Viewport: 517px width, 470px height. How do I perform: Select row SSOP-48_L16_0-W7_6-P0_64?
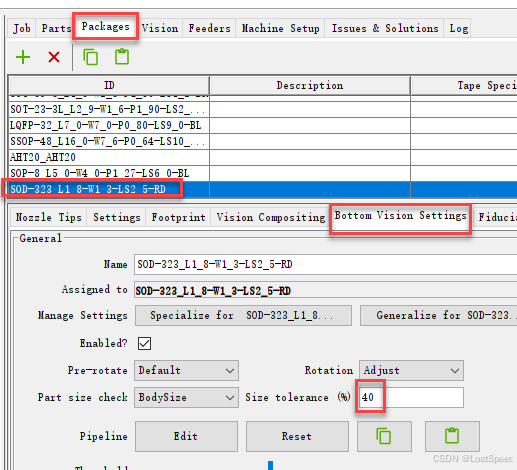(x=263, y=141)
